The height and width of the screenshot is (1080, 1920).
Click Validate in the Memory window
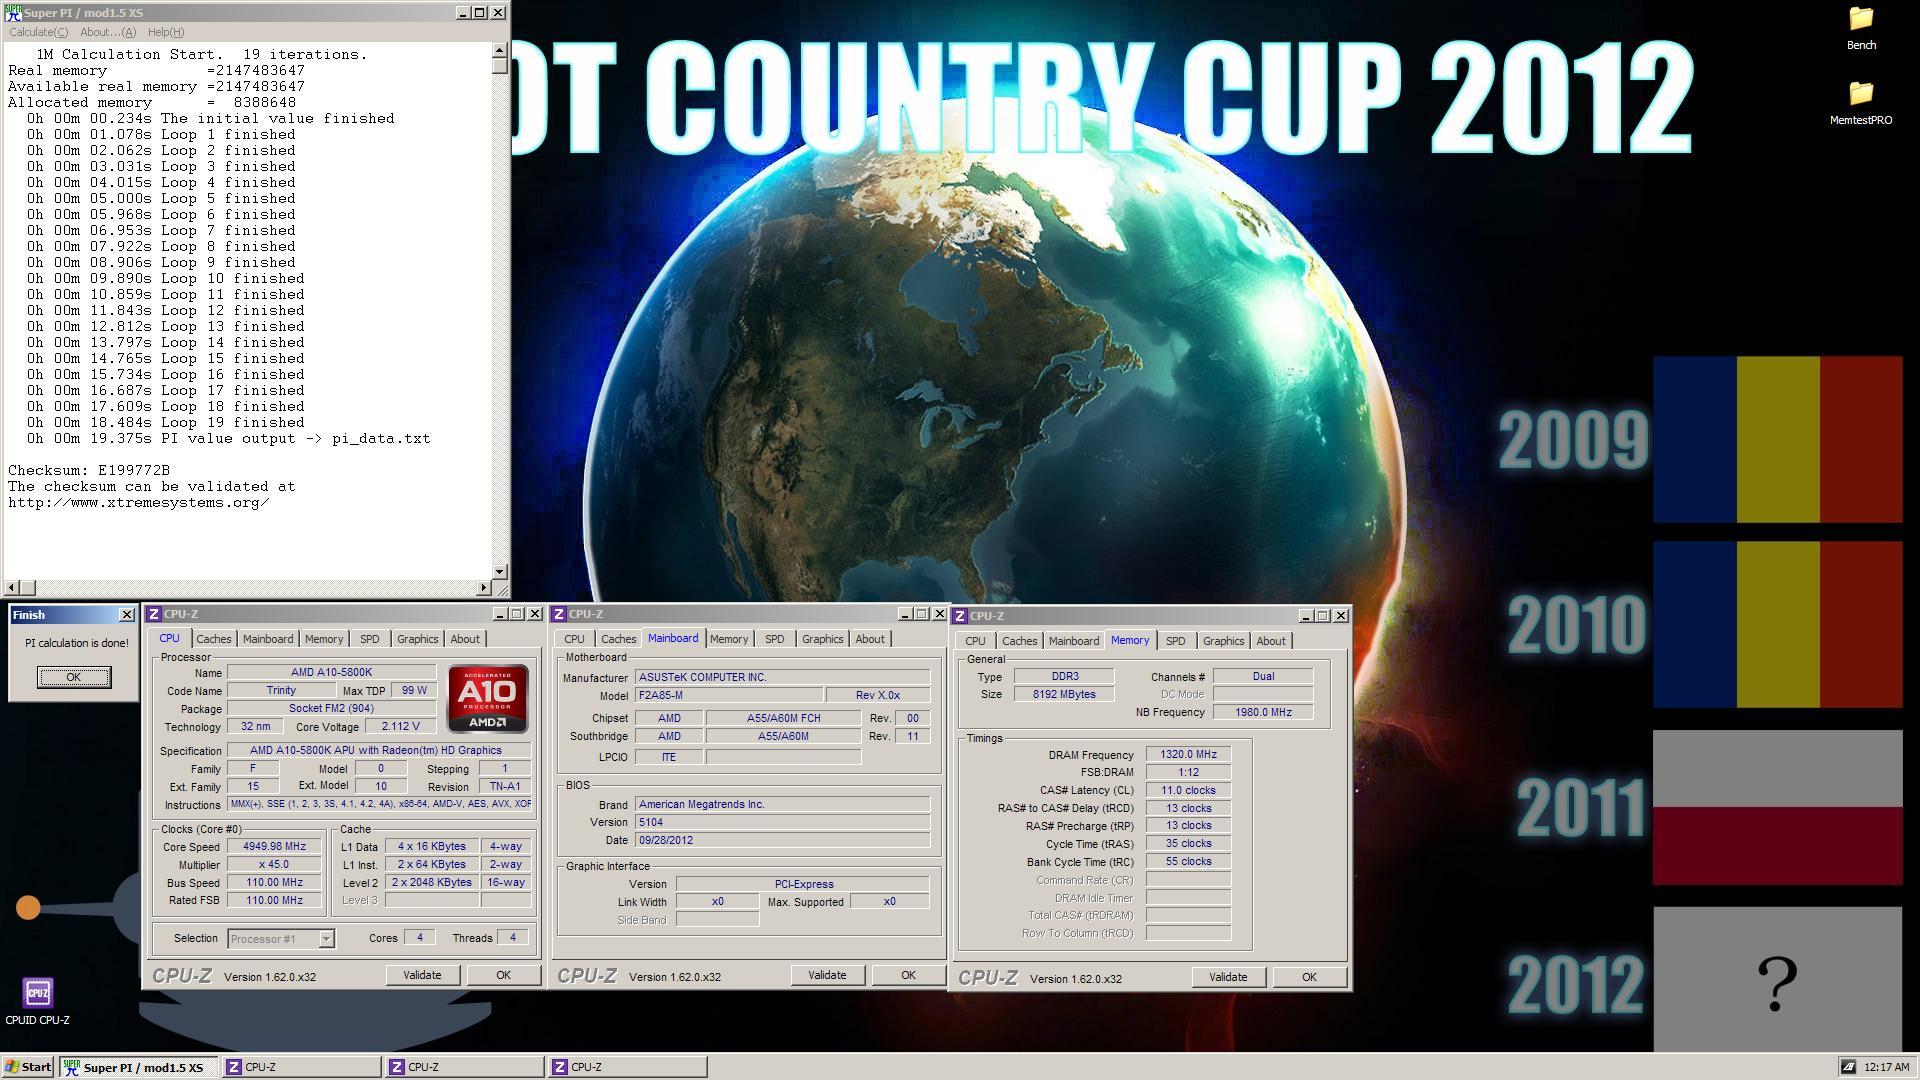pyautogui.click(x=1228, y=977)
